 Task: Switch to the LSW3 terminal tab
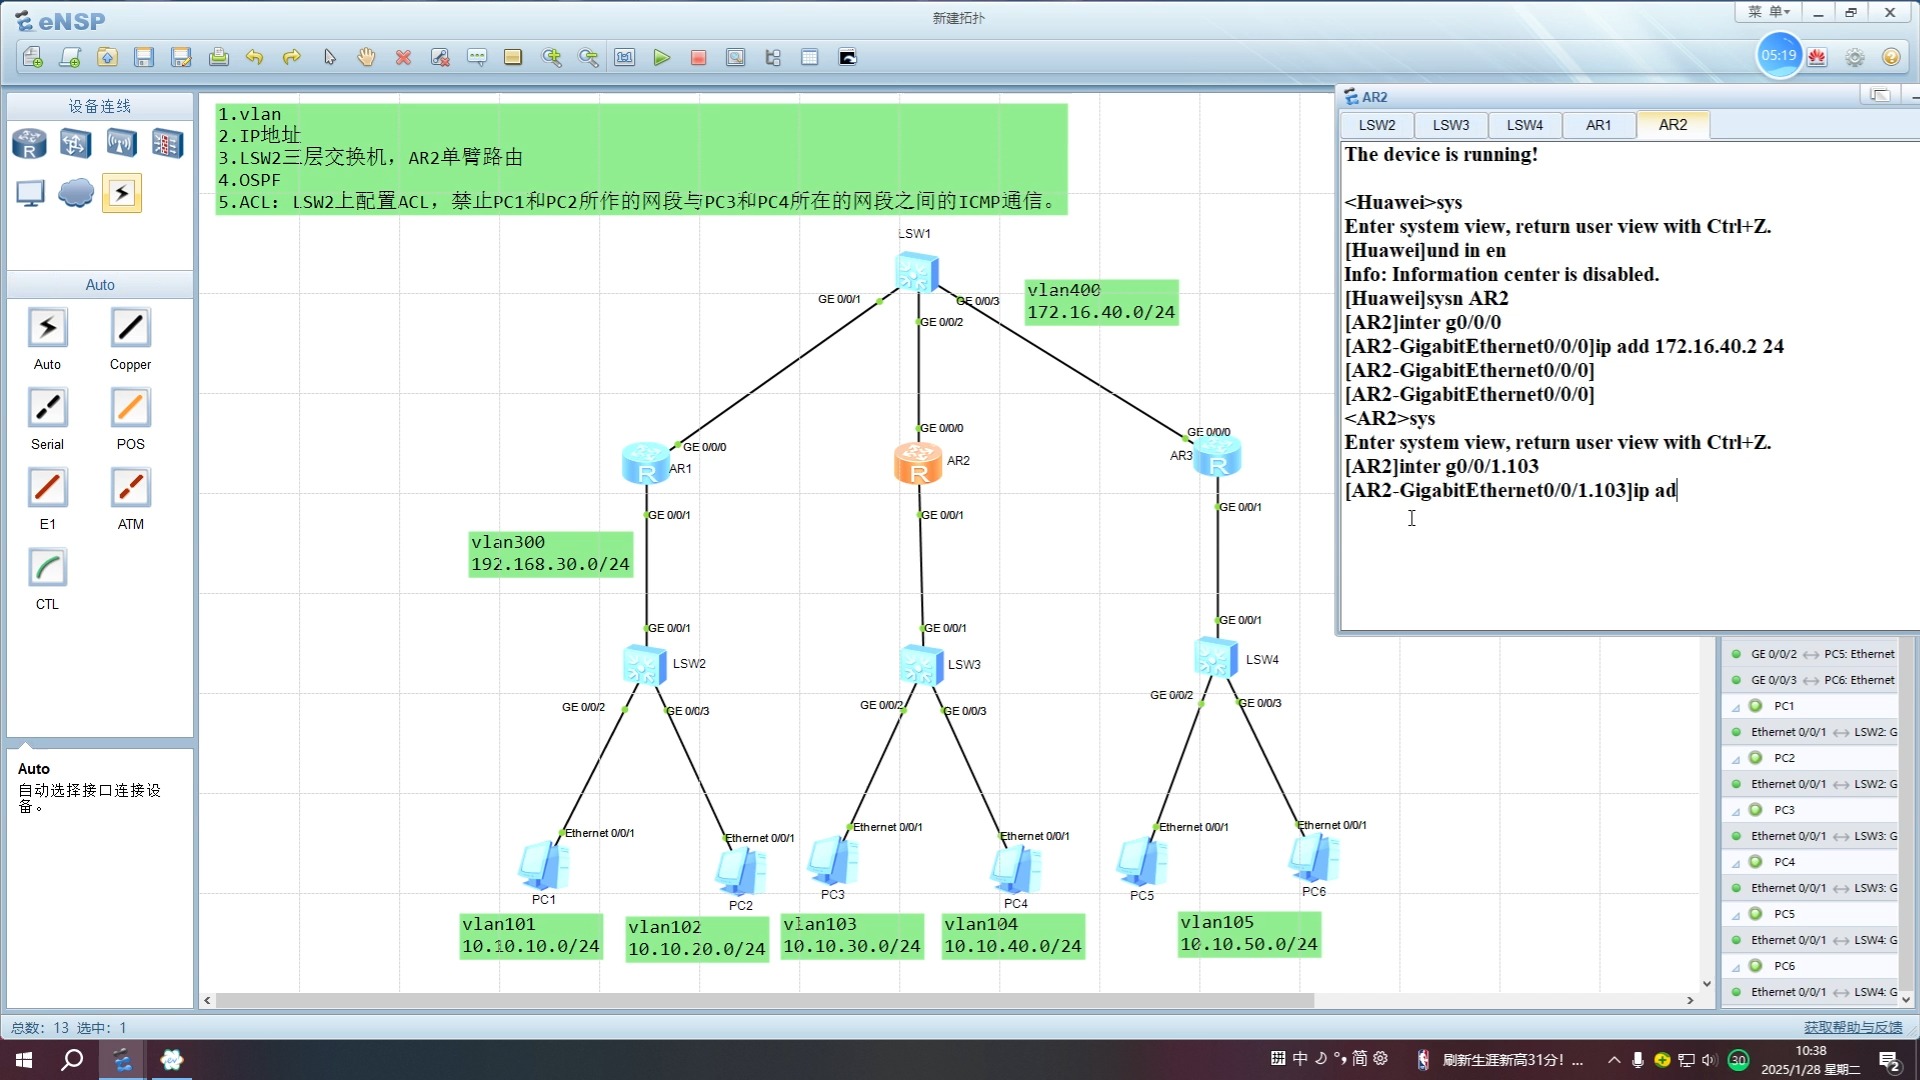(x=1451, y=125)
